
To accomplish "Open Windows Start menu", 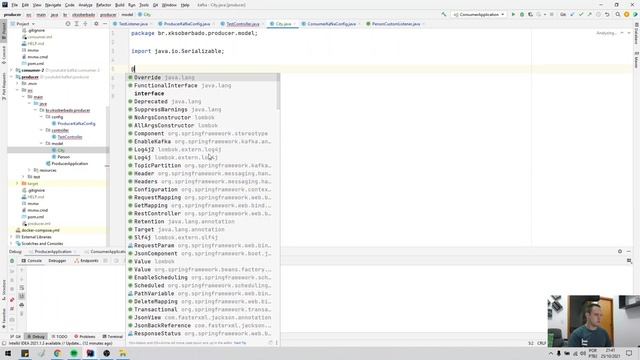I will (x=8, y=353).
